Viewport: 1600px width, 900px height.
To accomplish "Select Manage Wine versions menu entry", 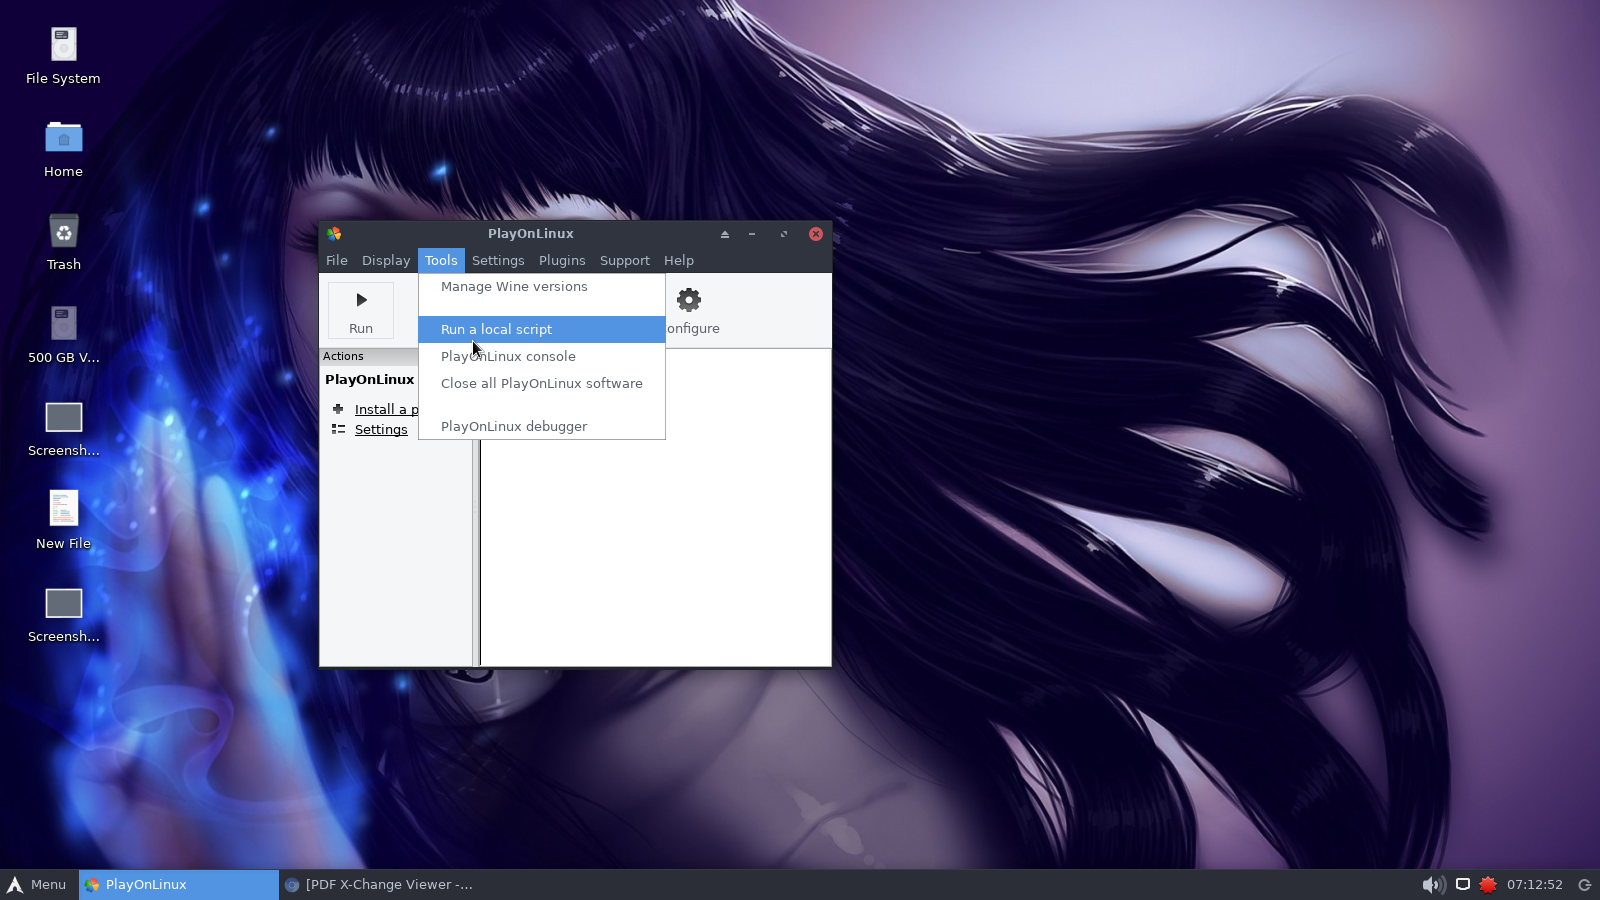I will pyautogui.click(x=514, y=287).
